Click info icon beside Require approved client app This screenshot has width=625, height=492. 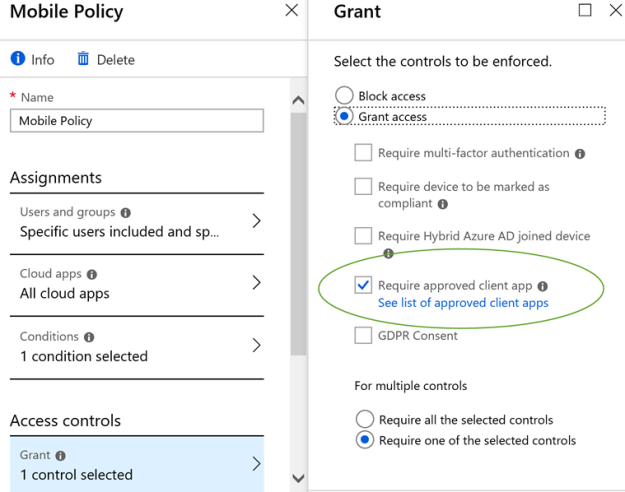[543, 286]
